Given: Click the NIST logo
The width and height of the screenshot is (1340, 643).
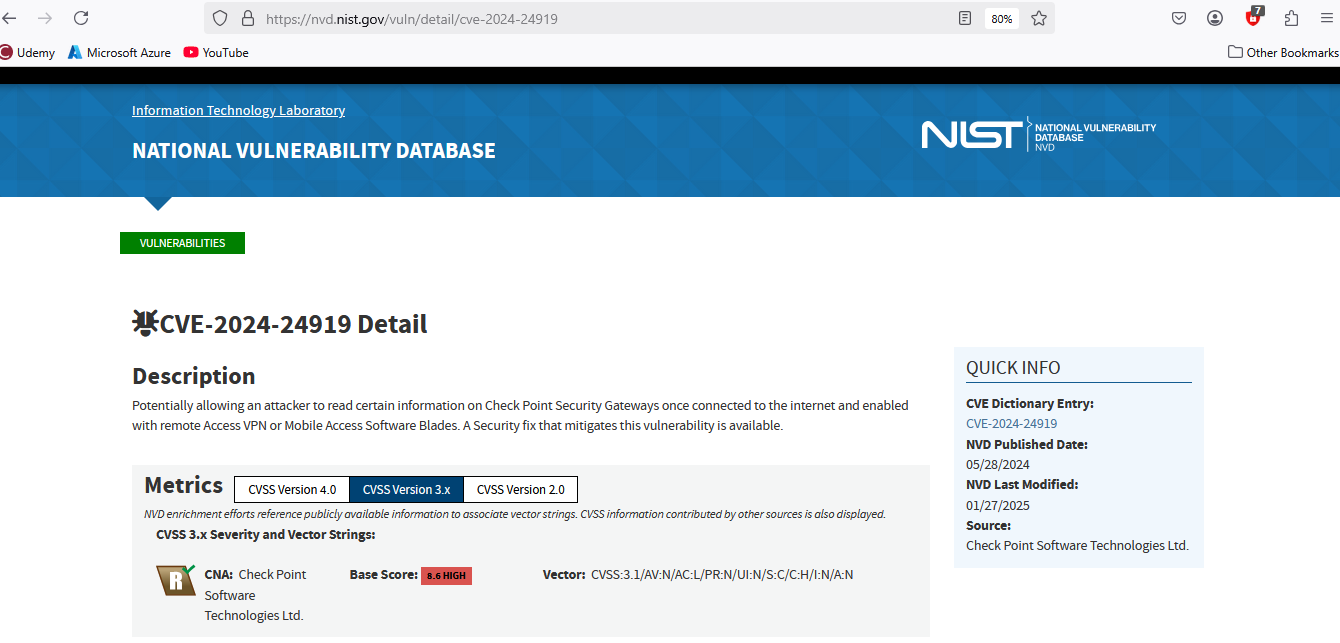Looking at the screenshot, I should (x=972, y=134).
